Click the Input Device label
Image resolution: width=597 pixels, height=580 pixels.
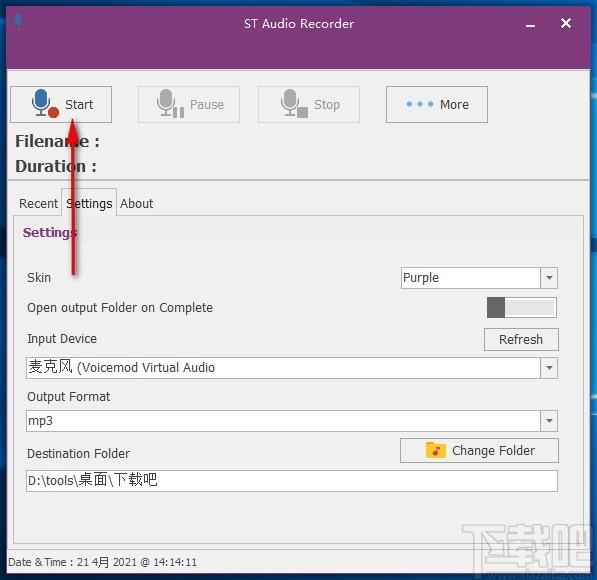[x=62, y=339]
